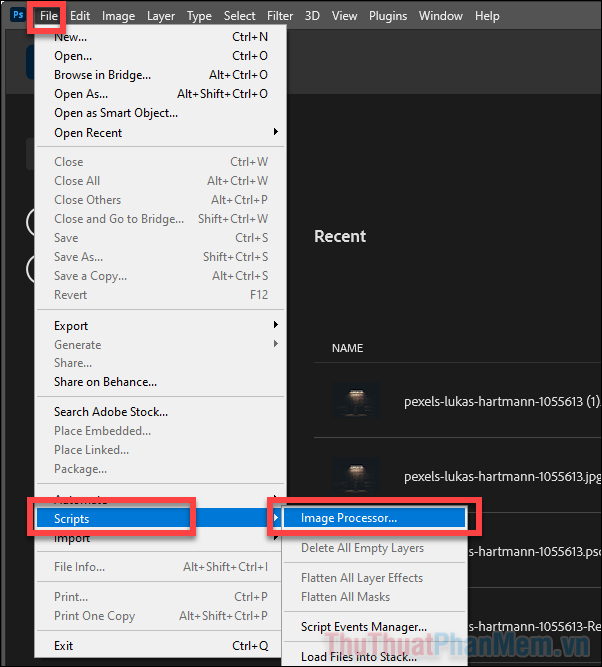Click the Print... entry
Viewport: 602px width, 667px height.
[x=158, y=597]
